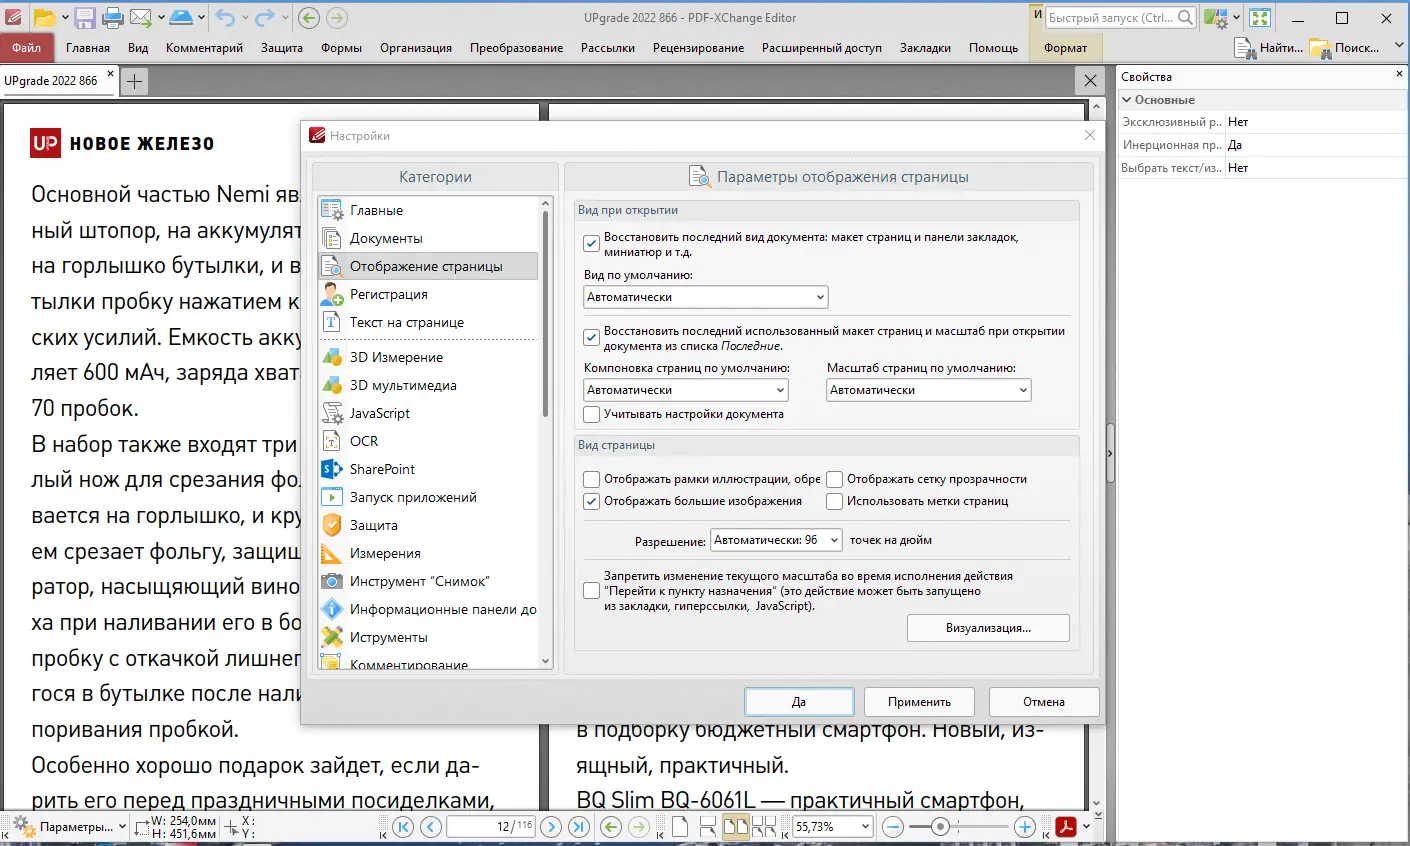The width and height of the screenshot is (1410, 846).
Task: Toggle Восстановить последний использованный макет checkbox
Action: point(591,337)
